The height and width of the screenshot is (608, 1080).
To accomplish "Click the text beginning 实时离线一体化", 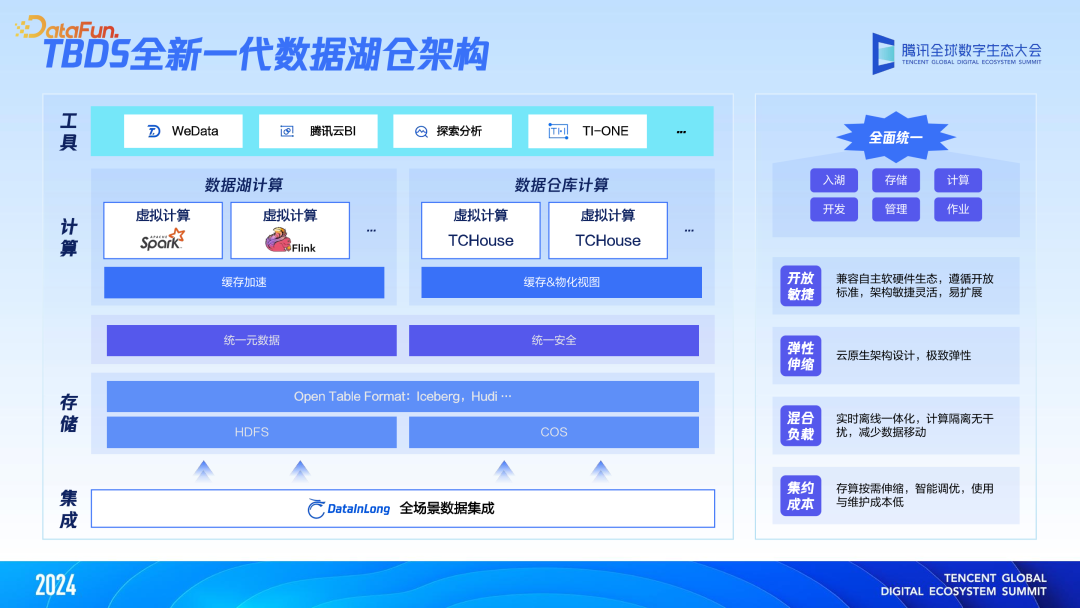I will [915, 426].
